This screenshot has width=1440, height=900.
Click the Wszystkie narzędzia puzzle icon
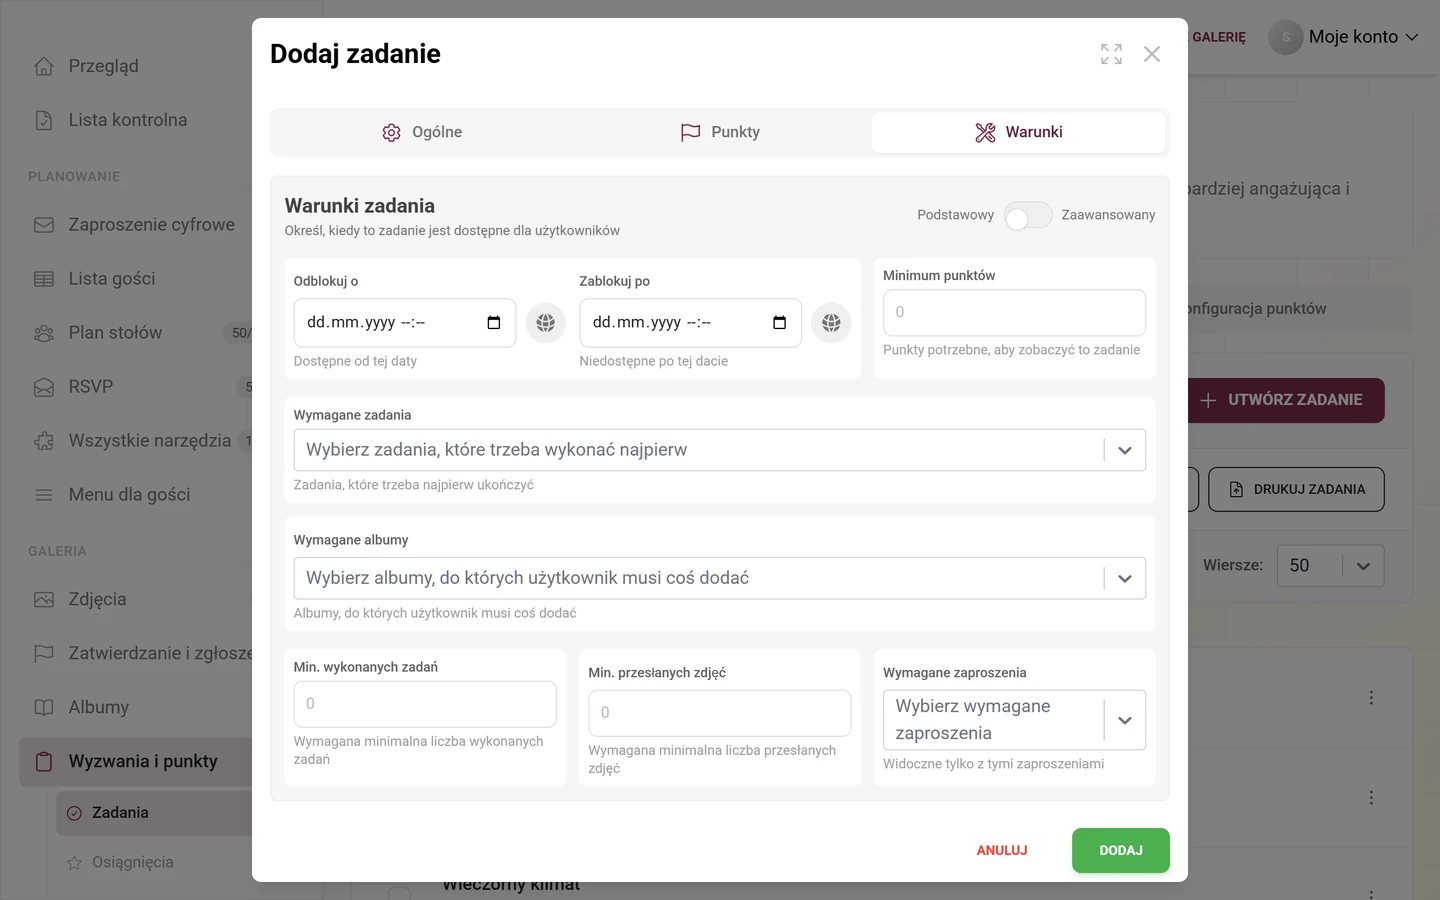tap(44, 441)
